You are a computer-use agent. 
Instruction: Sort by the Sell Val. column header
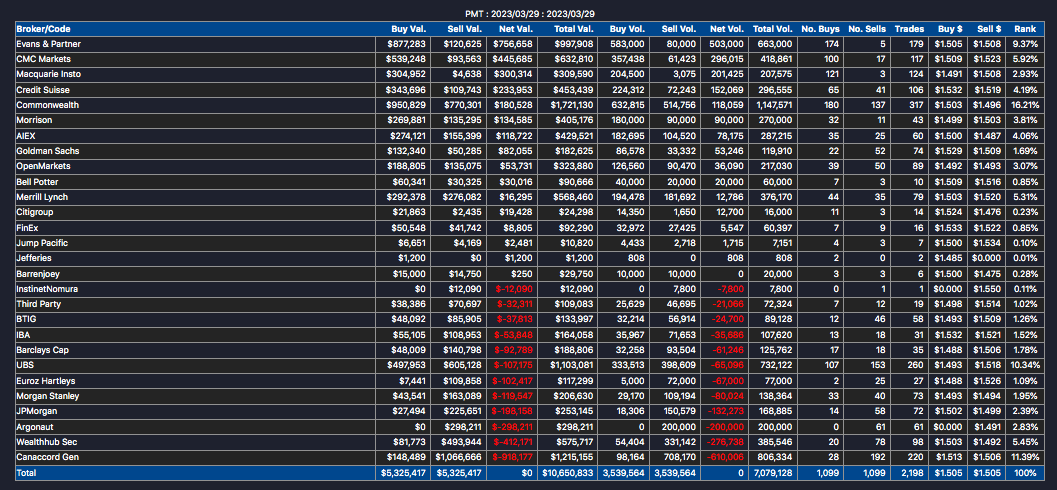pos(464,29)
